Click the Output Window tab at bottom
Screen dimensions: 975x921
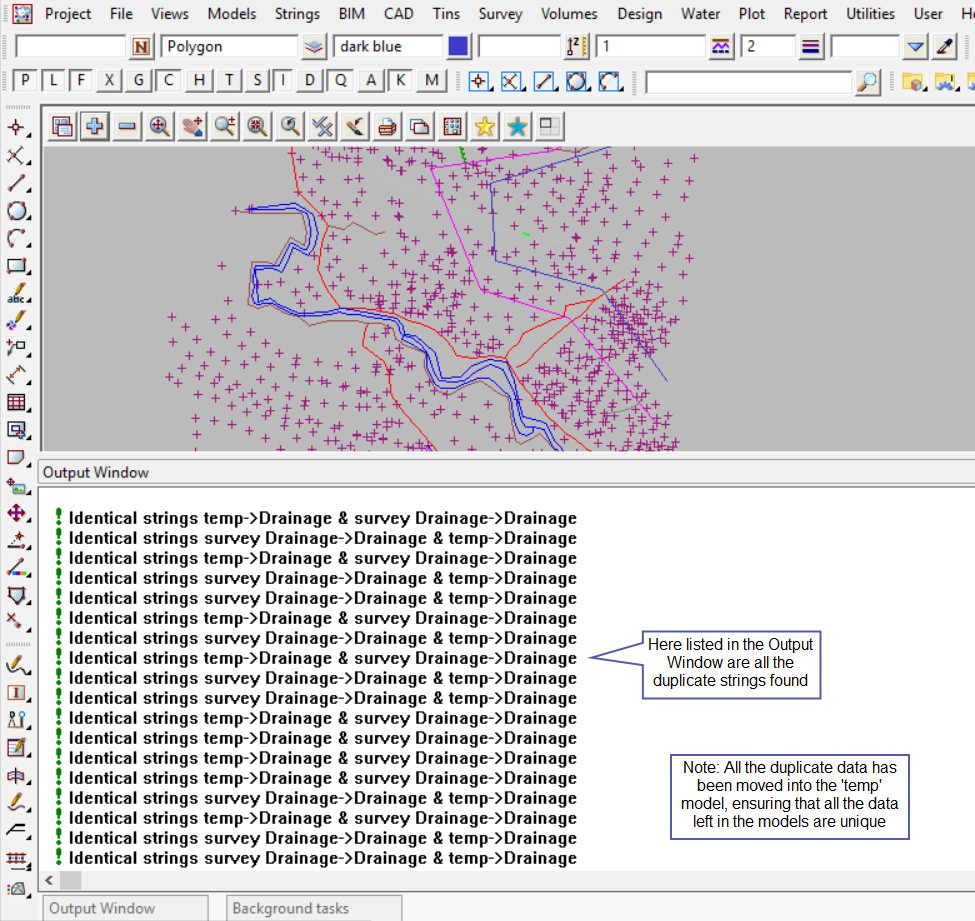[102, 908]
